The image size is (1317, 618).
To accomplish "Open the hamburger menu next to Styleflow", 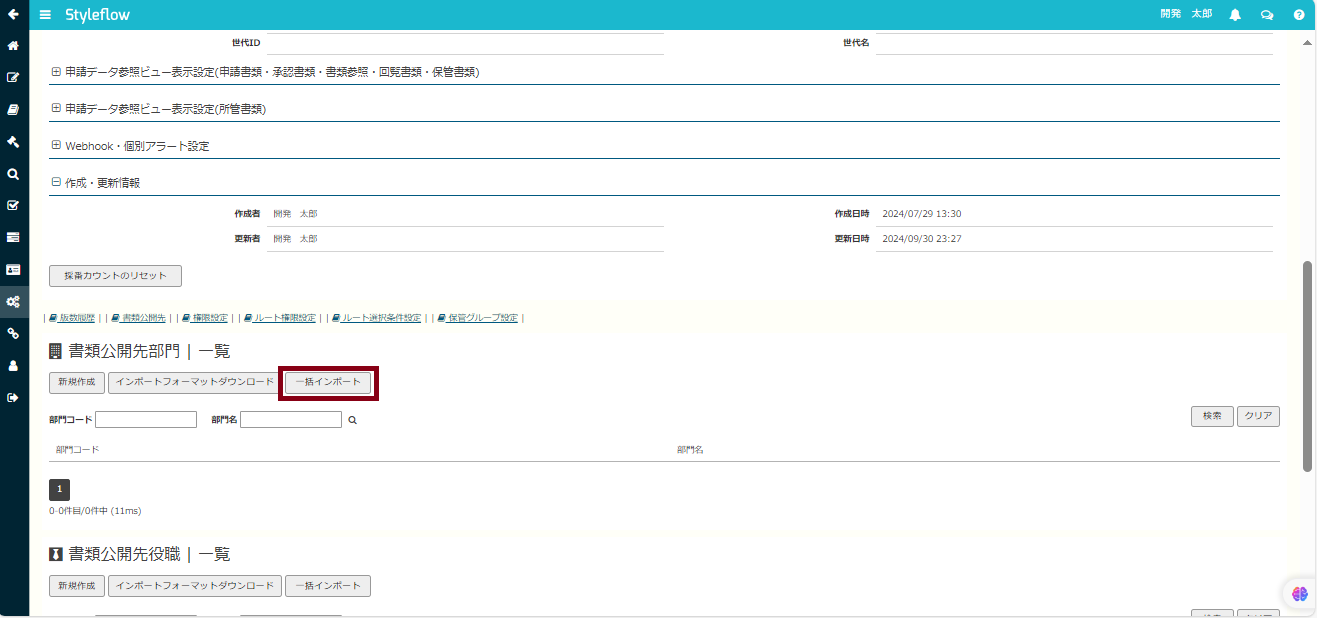I will [45, 15].
